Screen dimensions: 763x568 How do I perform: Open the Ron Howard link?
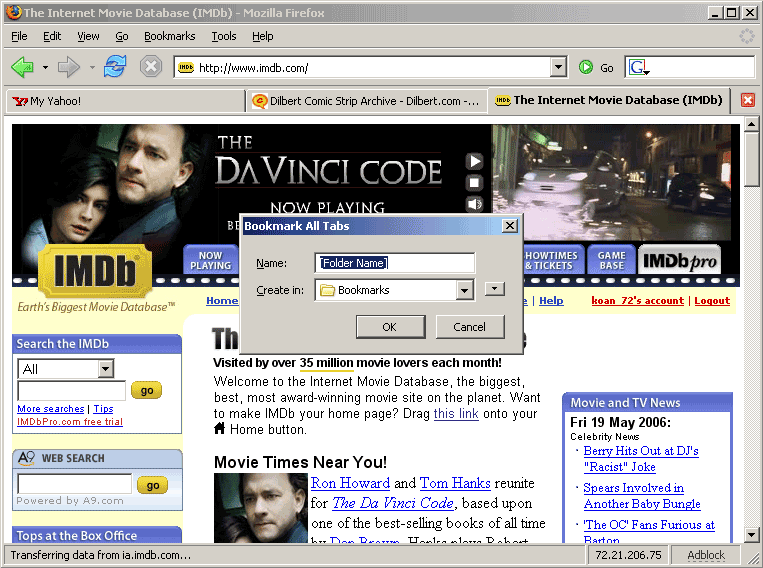tap(350, 483)
